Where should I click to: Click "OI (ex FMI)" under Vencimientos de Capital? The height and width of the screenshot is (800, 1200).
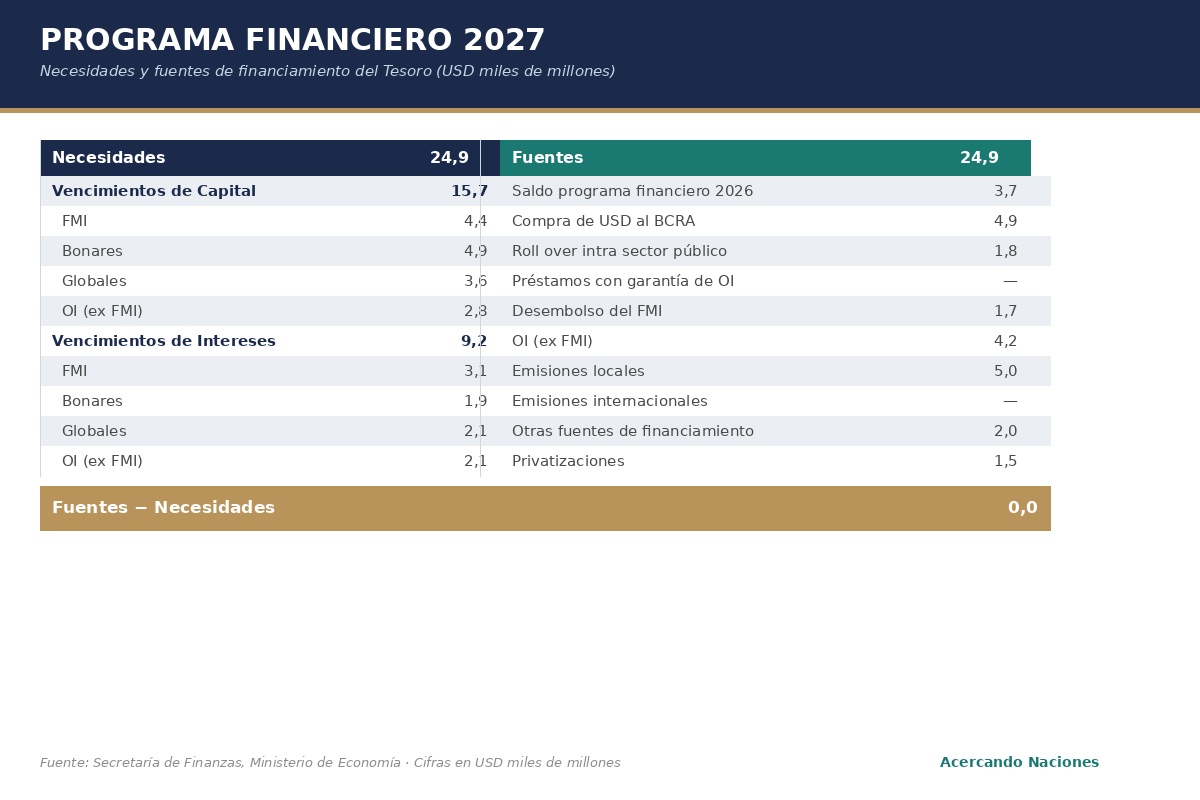click(102, 311)
